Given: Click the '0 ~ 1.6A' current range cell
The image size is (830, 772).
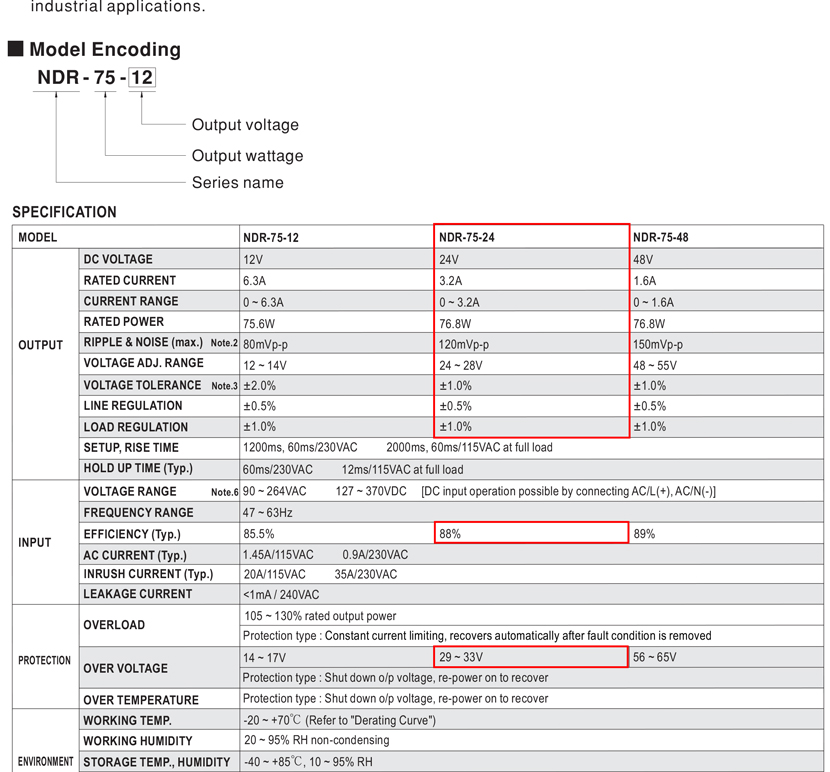Looking at the screenshot, I should coord(654,302).
